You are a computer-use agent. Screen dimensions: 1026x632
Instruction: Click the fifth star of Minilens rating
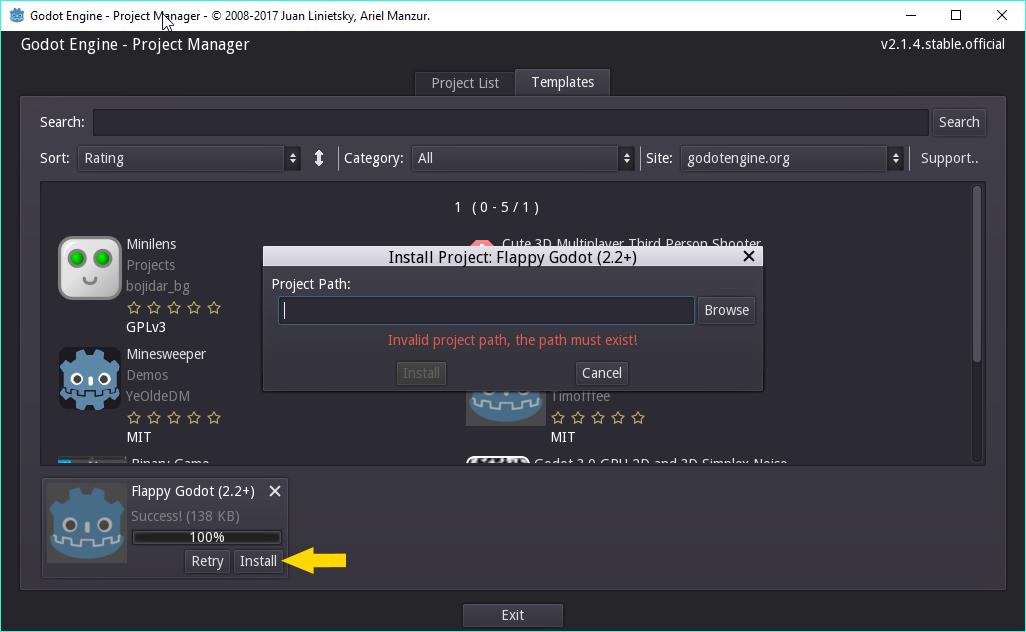click(x=214, y=307)
